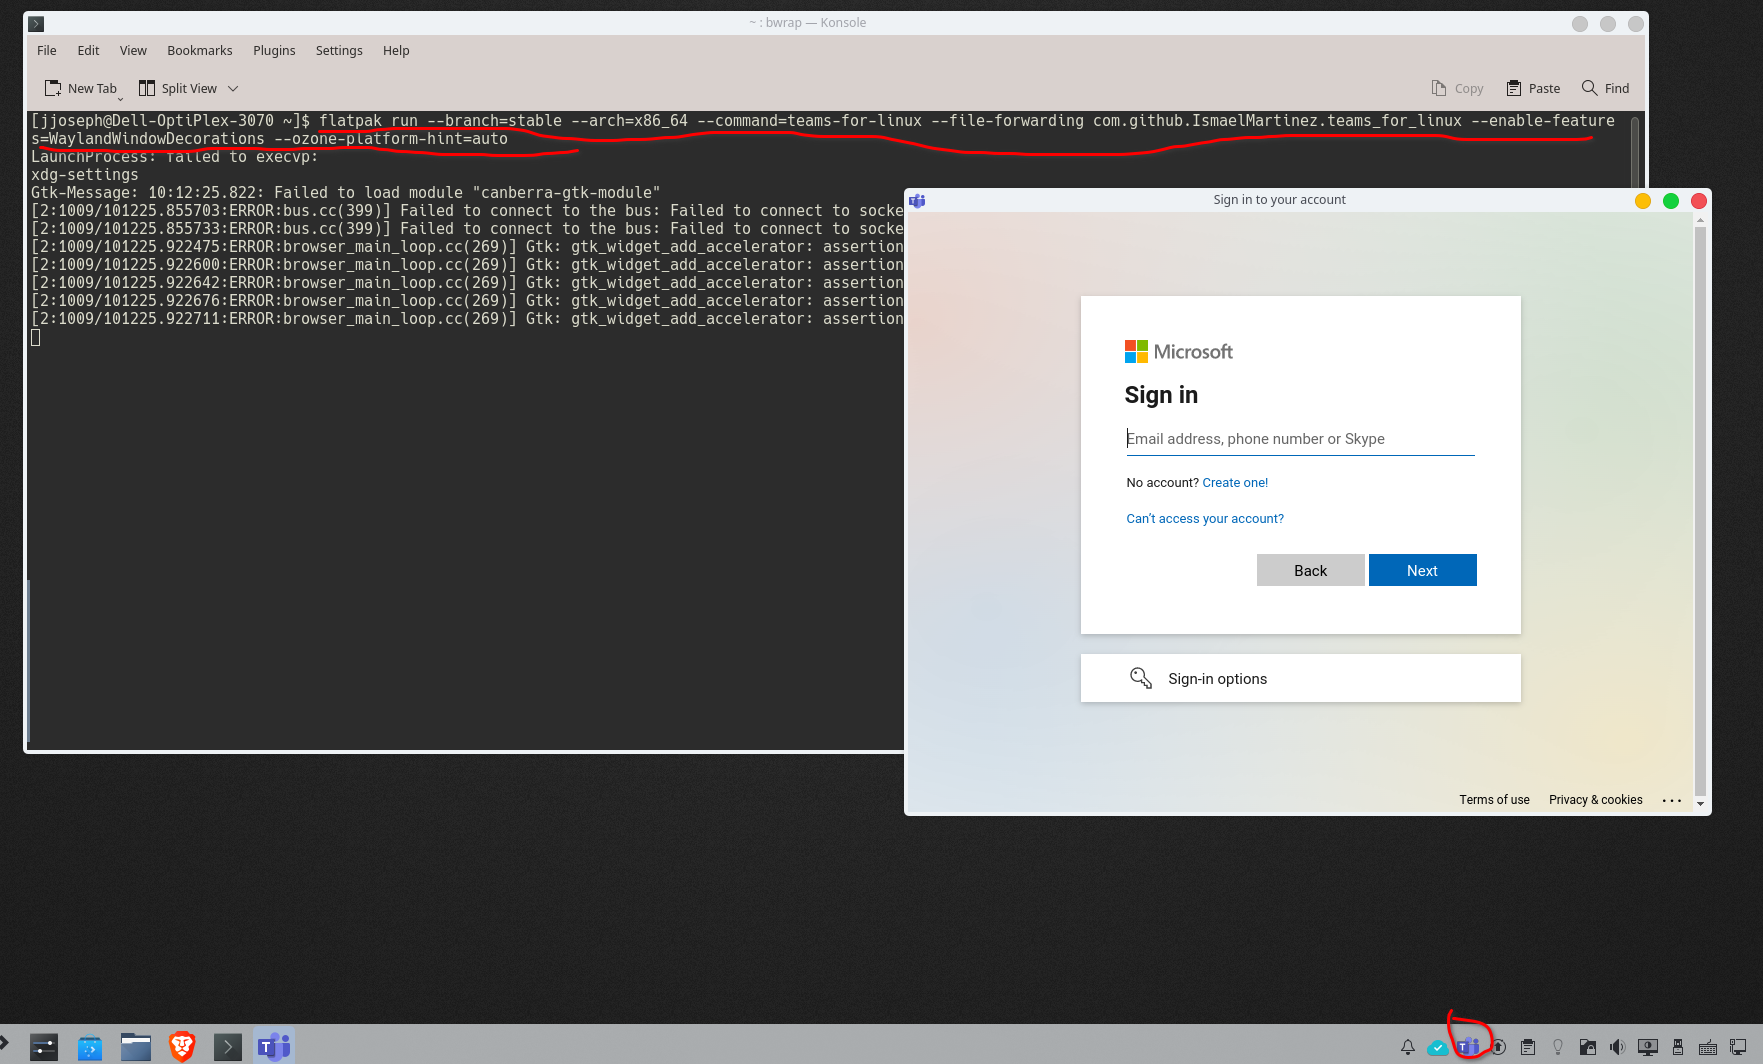
Task: Open the Discover software center
Action: point(88,1046)
